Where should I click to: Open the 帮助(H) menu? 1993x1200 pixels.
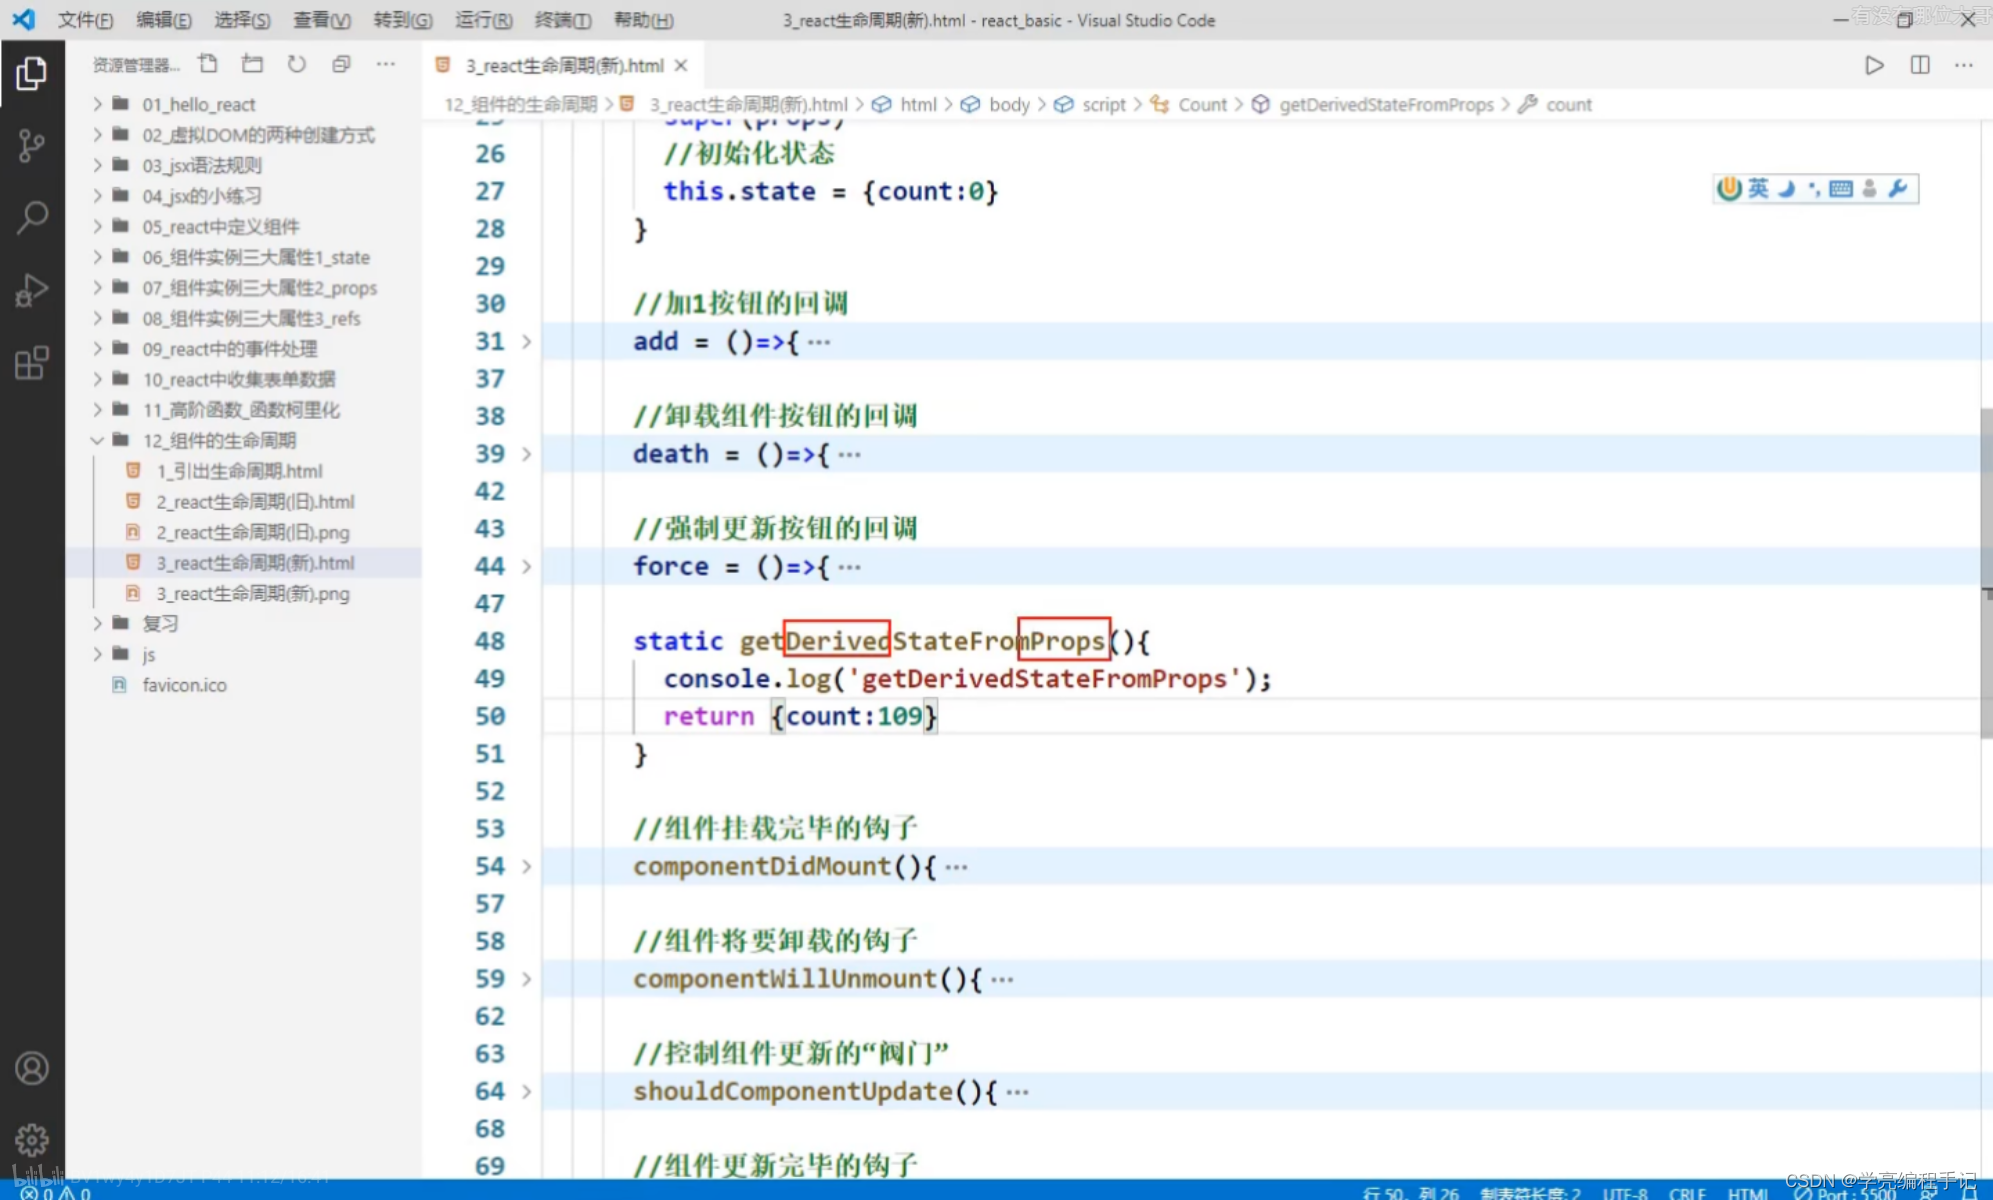[642, 20]
